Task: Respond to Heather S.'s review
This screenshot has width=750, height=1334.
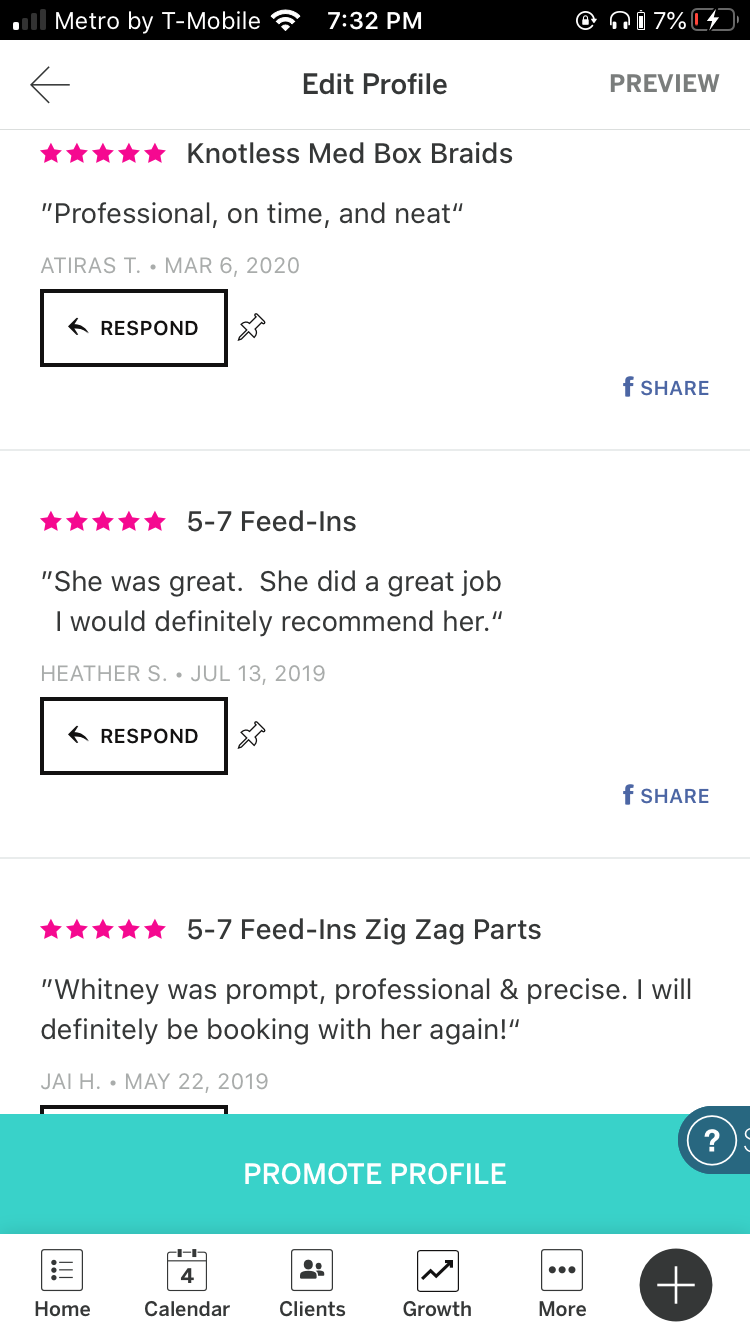Action: pyautogui.click(x=134, y=736)
